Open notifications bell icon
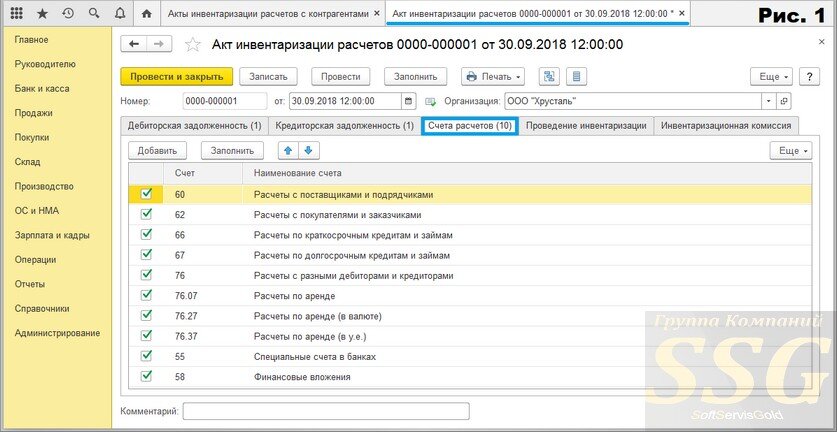Viewport: 837px width, 432px height. [121, 14]
